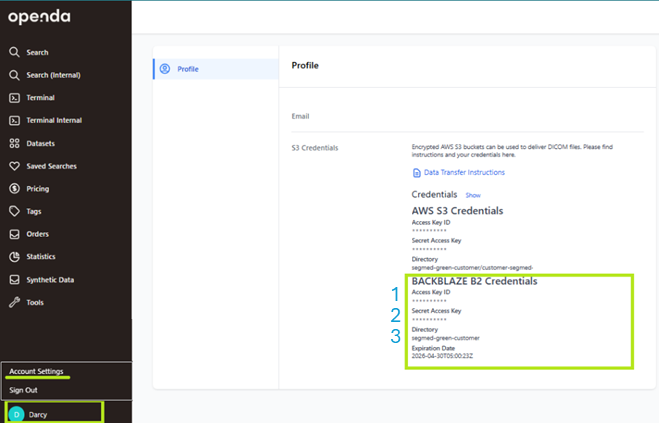Click the Orders inbox icon
Image resolution: width=659 pixels, height=423 pixels.
click(14, 234)
